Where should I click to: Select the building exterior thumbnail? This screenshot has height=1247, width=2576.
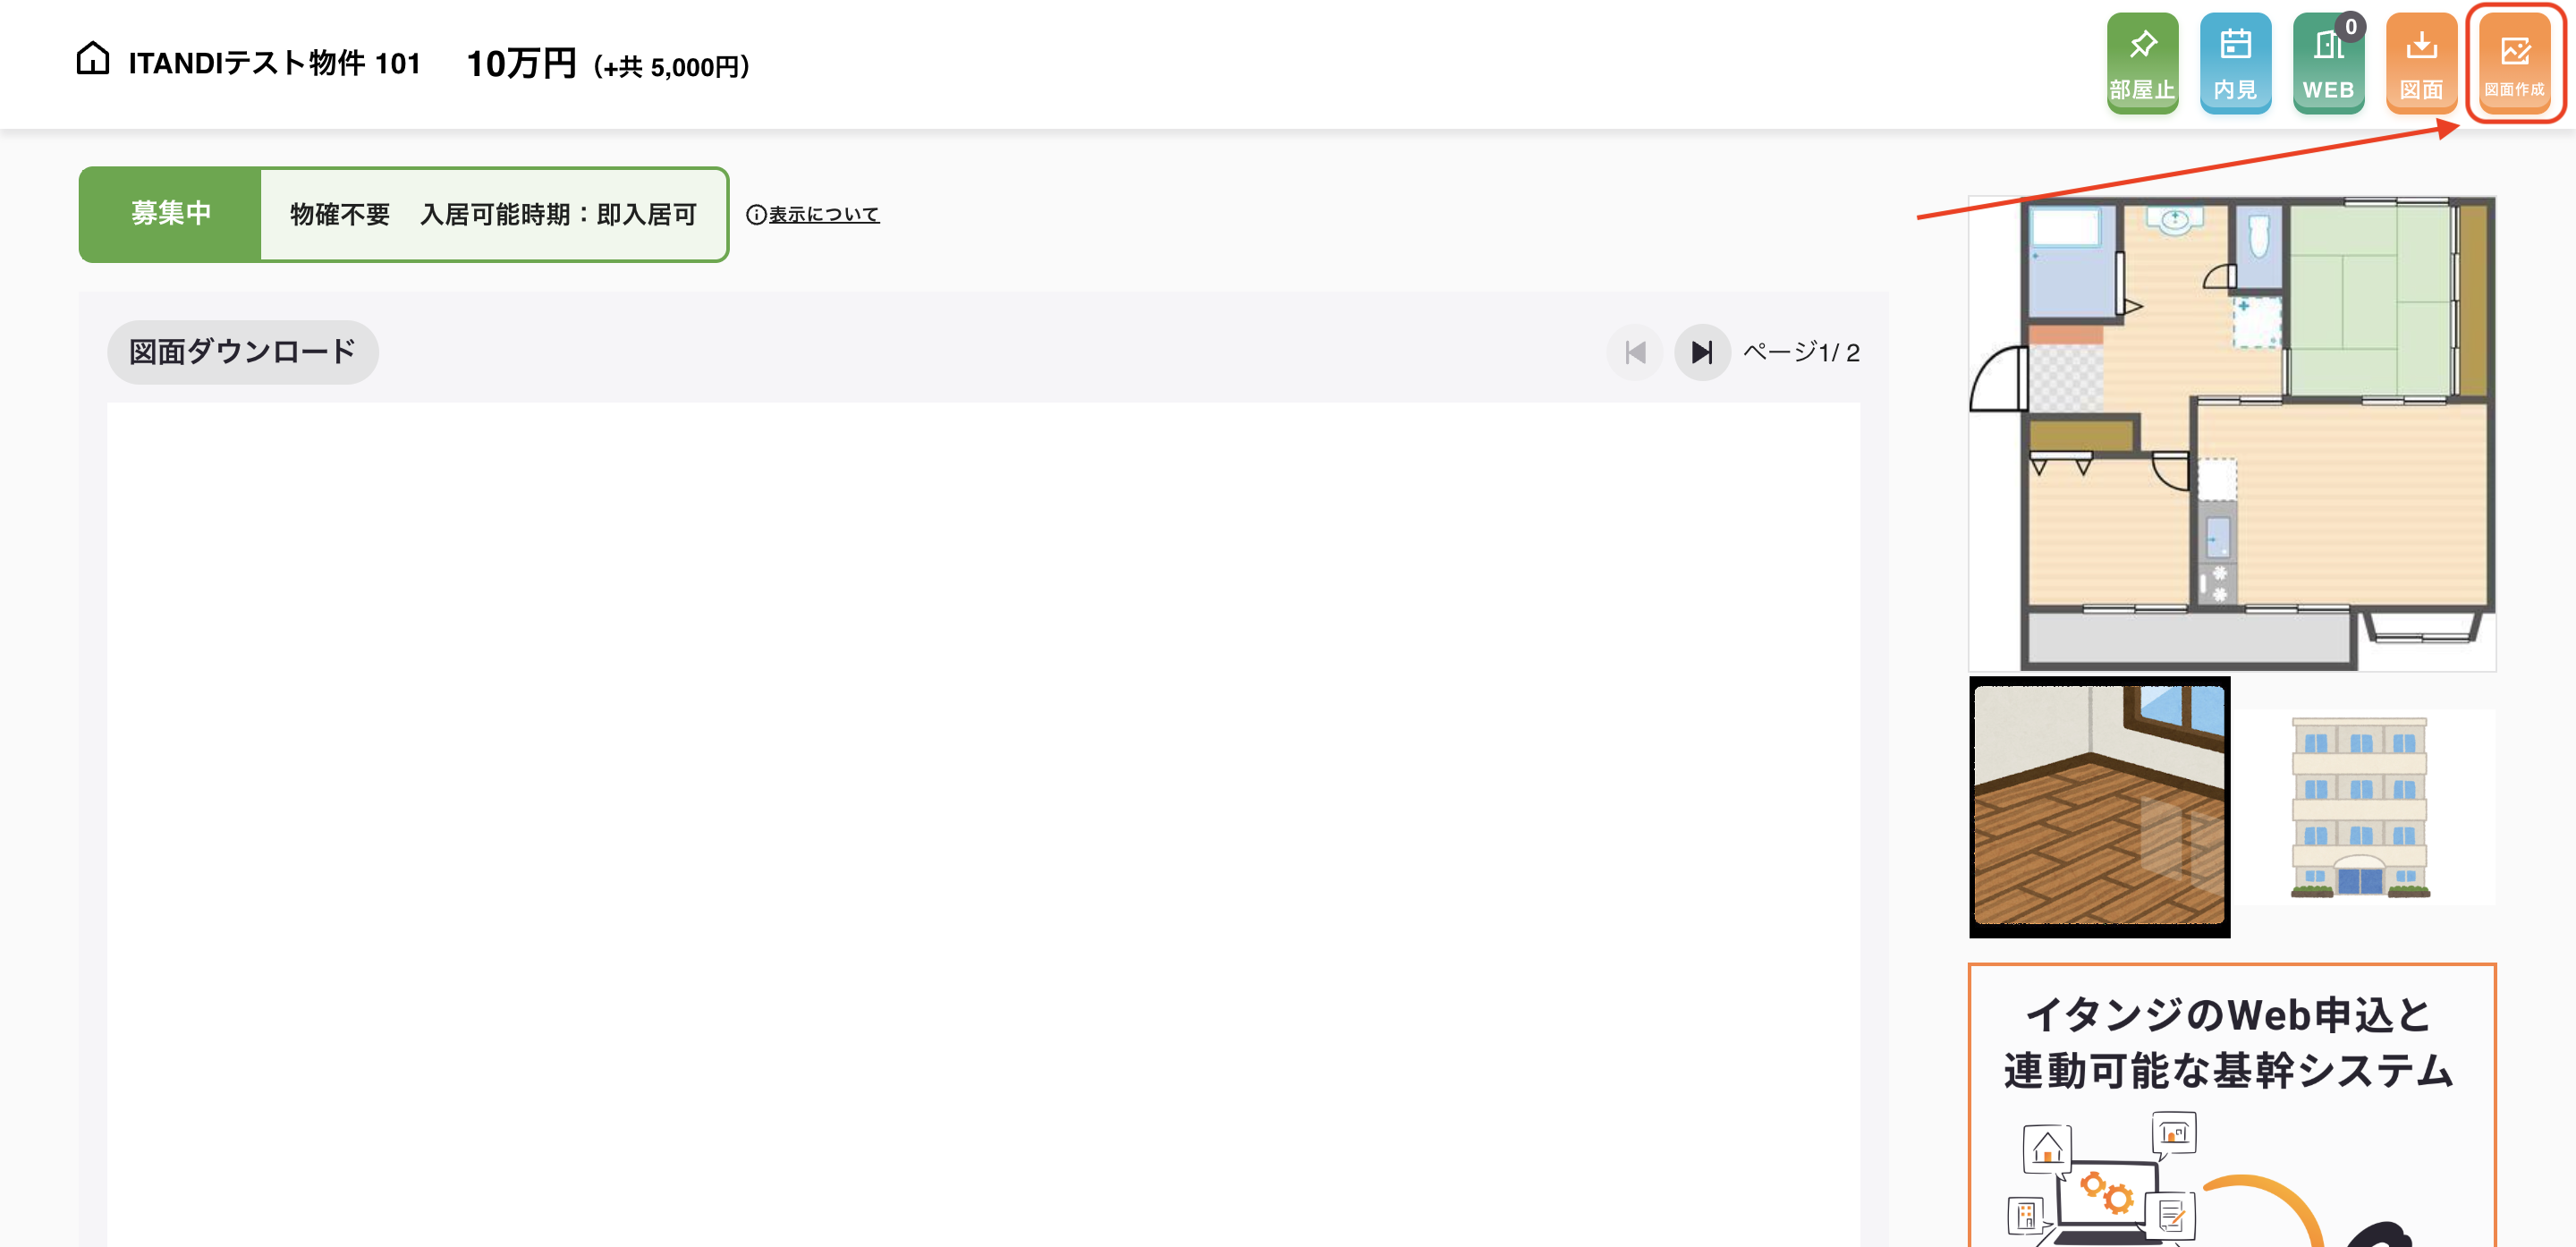pos(2364,806)
